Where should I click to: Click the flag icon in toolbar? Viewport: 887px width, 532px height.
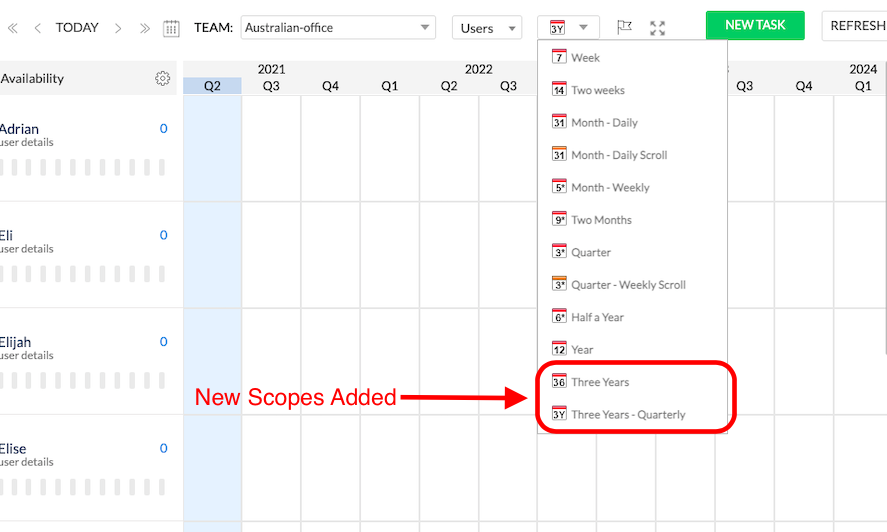click(625, 28)
